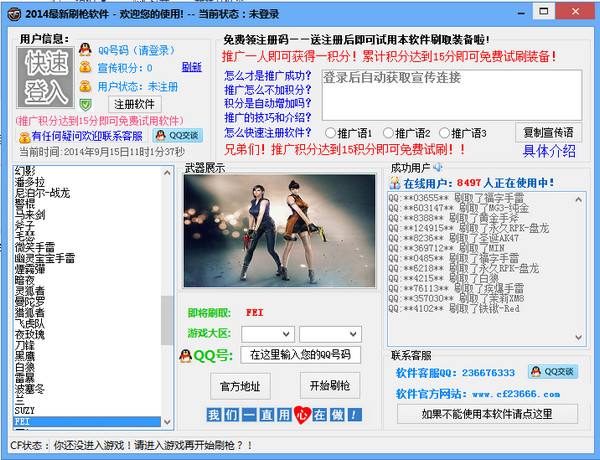
Task: Click the 成功用户 log scroll up arrow
Action: [x=579, y=200]
